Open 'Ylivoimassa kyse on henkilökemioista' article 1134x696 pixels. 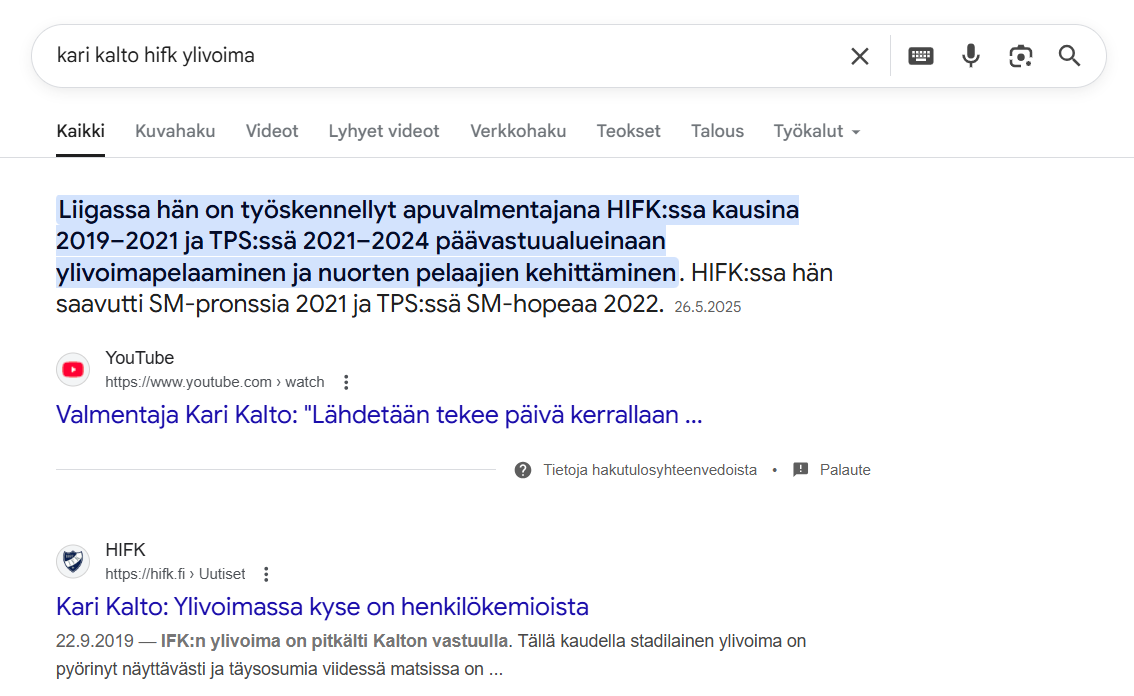(322, 607)
